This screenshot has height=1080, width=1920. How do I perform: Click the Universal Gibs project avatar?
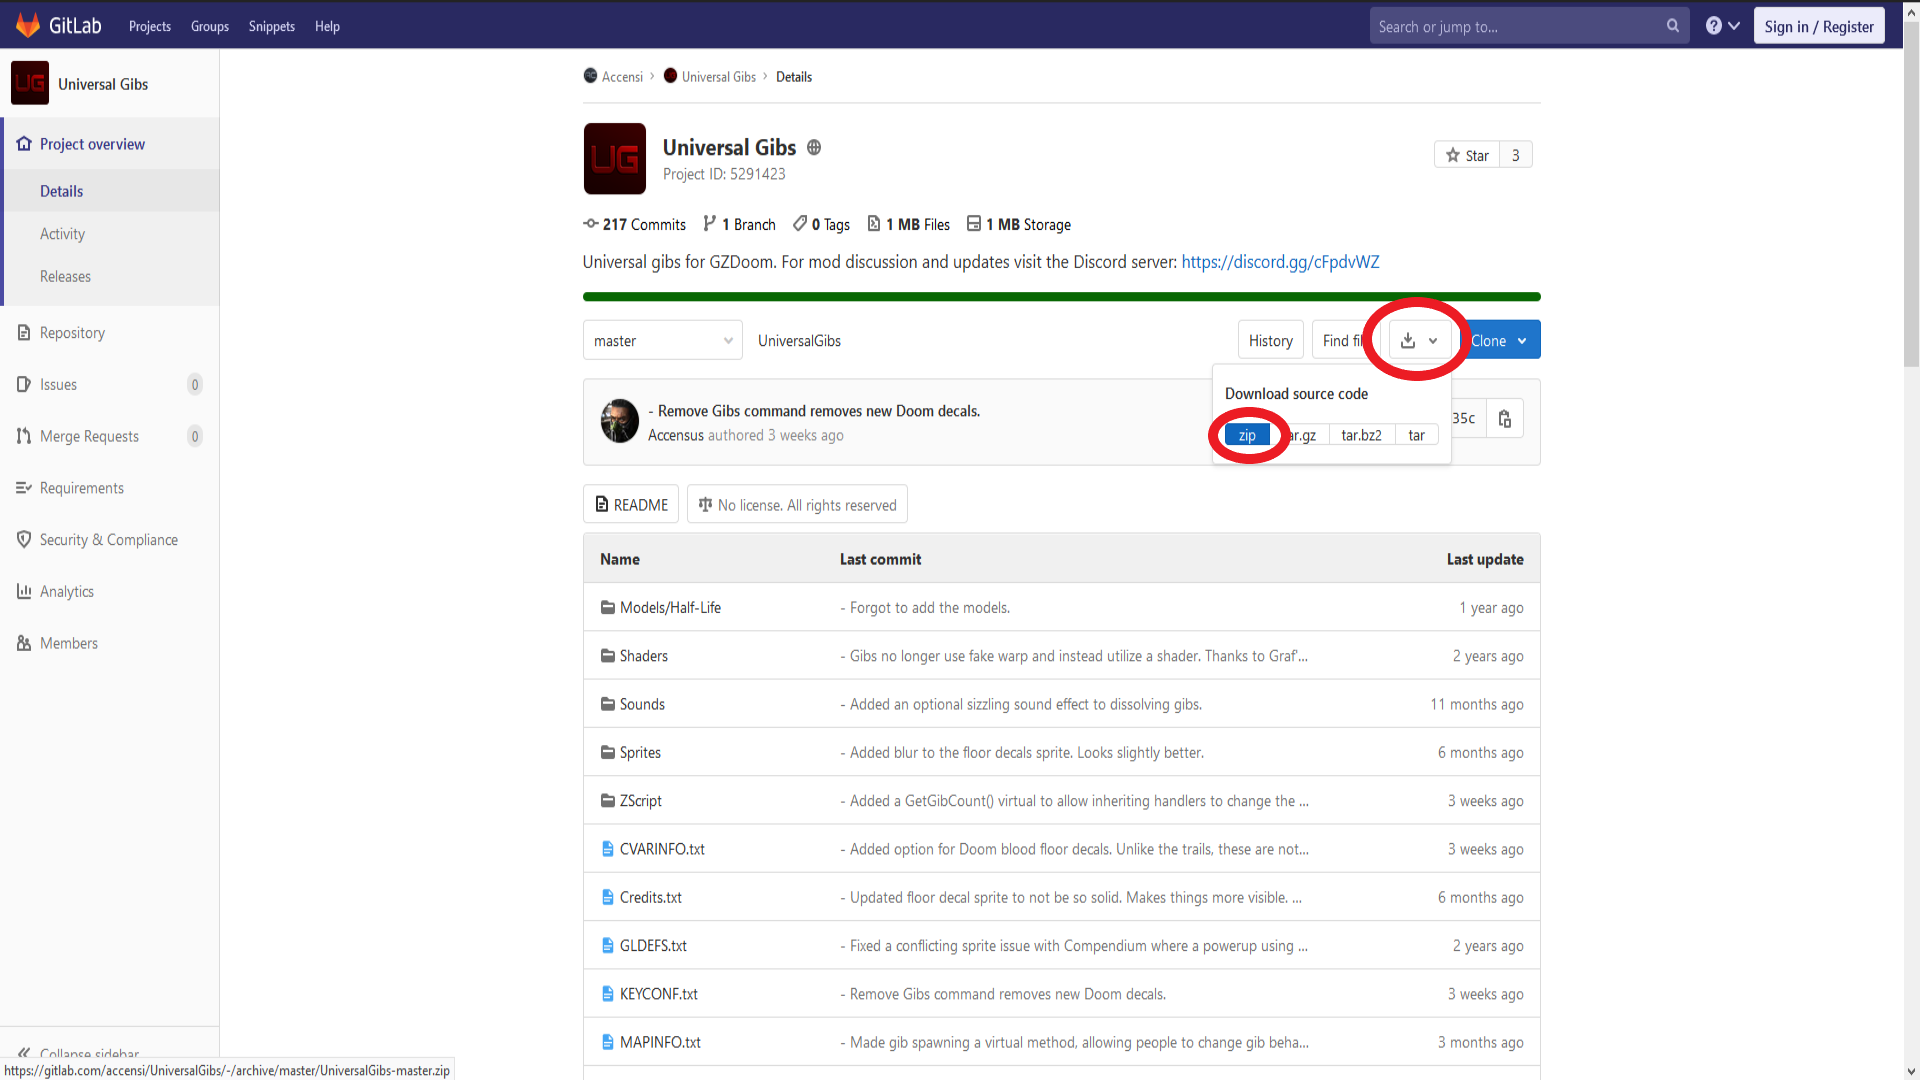click(x=614, y=159)
